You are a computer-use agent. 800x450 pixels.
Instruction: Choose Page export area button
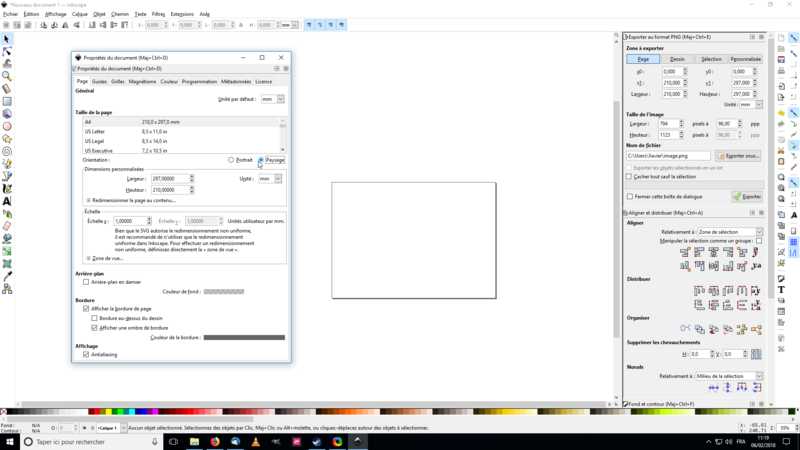click(643, 59)
